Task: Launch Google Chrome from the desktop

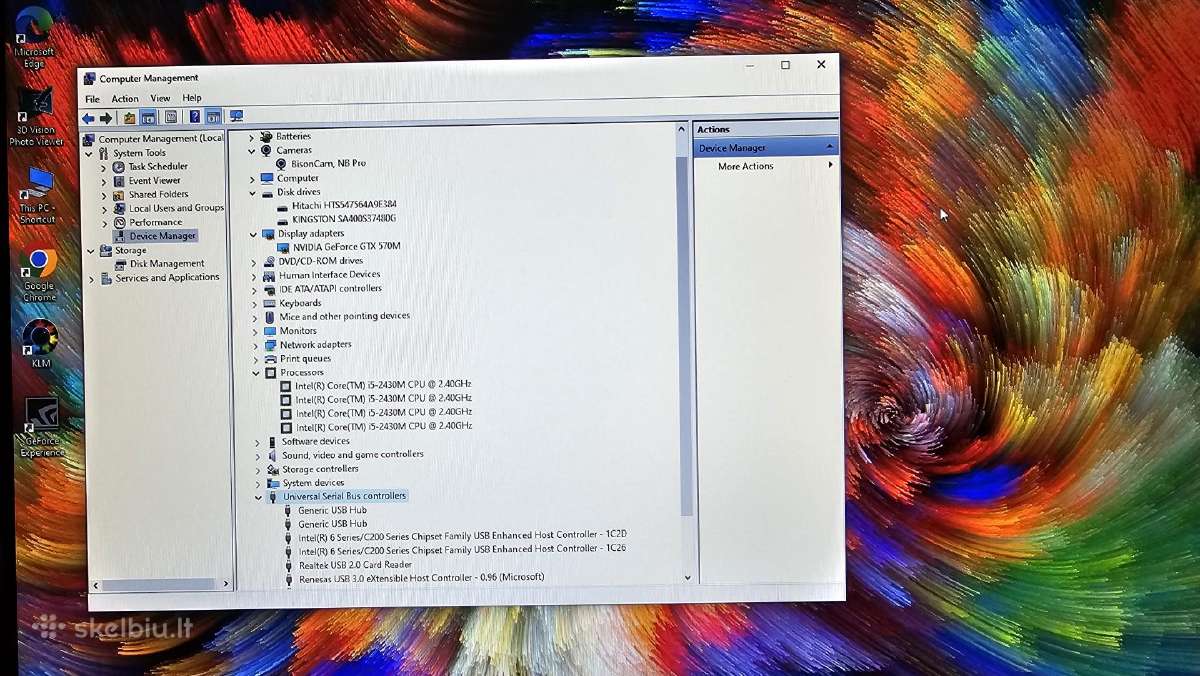Action: click(39, 275)
